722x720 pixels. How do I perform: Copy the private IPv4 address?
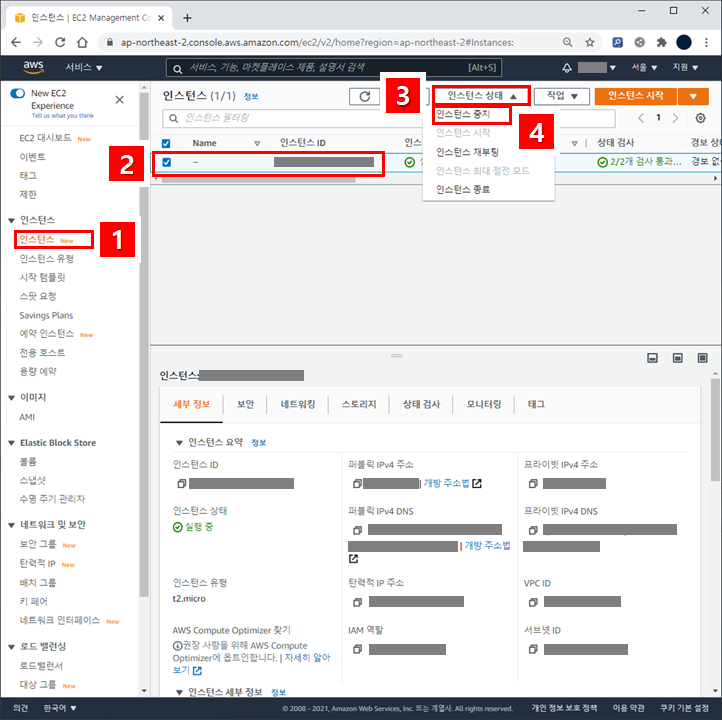point(533,483)
